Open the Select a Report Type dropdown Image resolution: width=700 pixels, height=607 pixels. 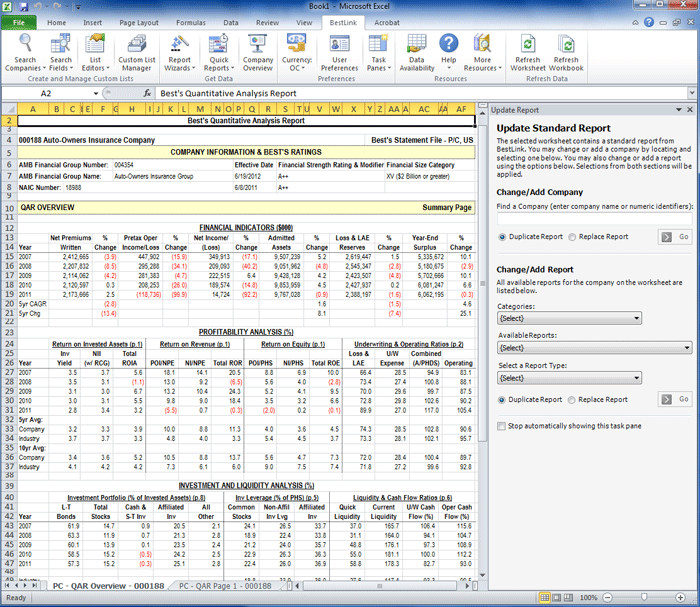pos(569,378)
